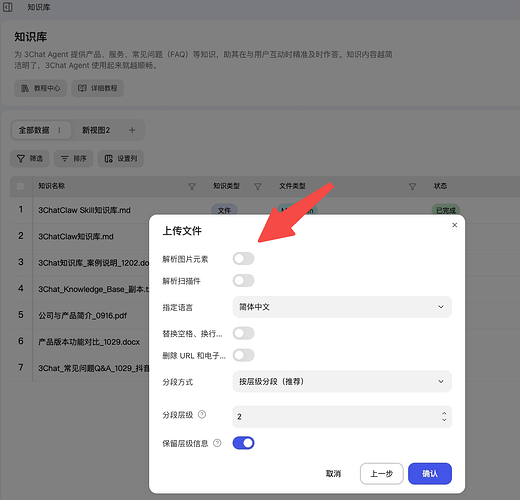
Task: Add a new view with plus icon
Action: pos(132,130)
